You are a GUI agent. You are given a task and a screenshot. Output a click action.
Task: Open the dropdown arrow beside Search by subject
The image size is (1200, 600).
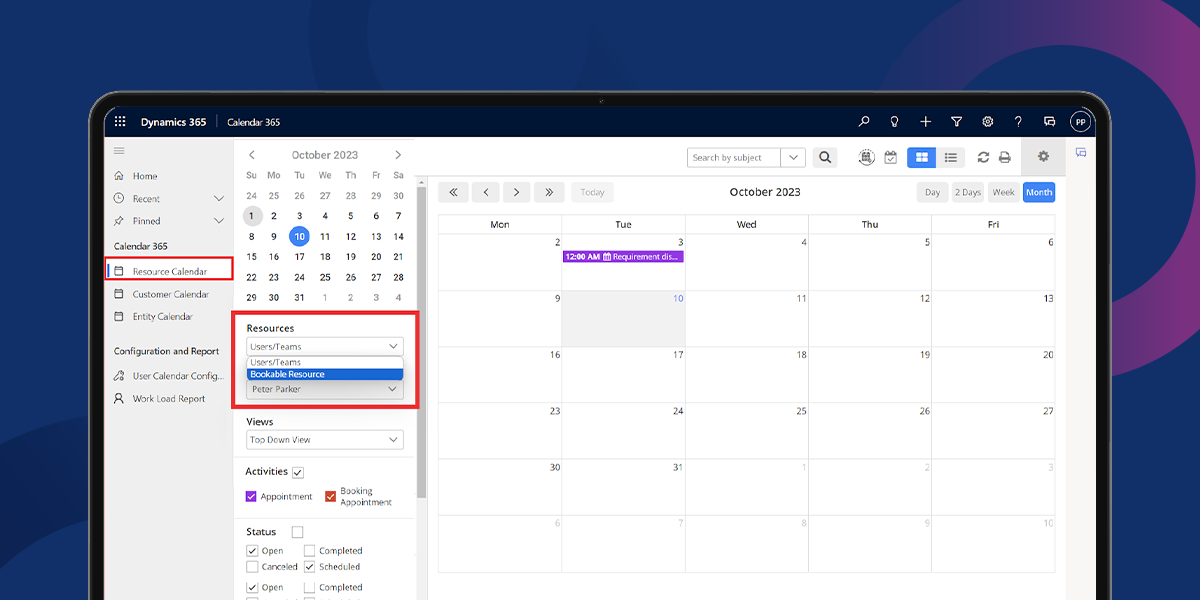coord(793,157)
